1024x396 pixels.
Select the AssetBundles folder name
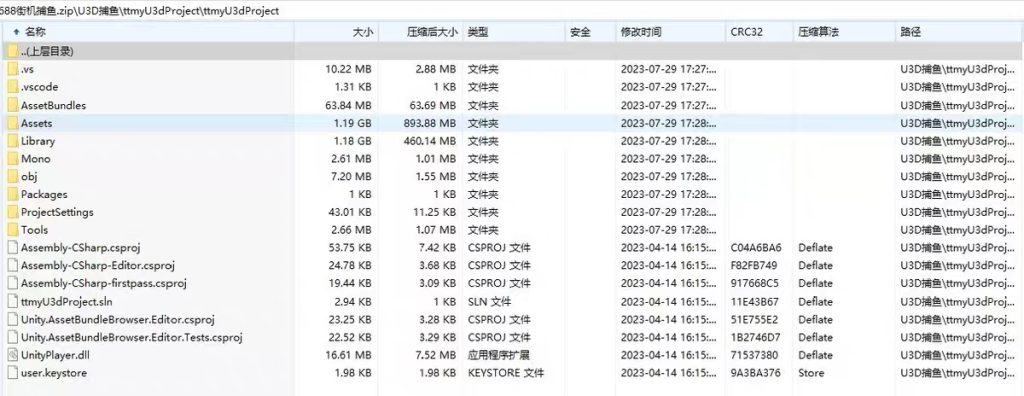point(54,105)
